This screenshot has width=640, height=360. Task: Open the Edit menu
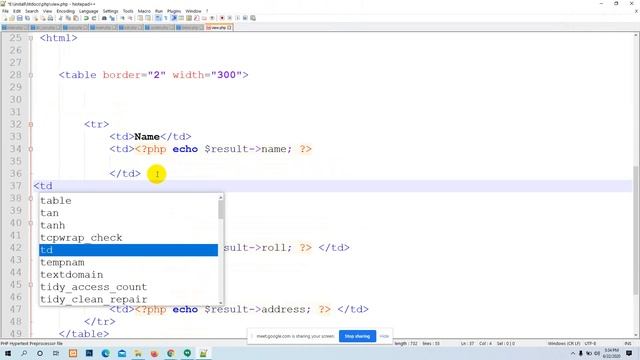click(17, 11)
